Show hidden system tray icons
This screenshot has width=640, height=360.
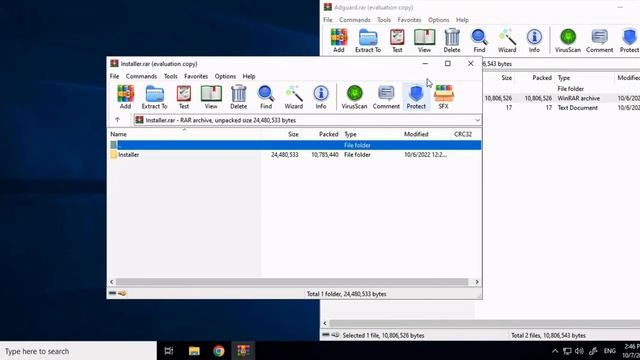pyautogui.click(x=555, y=351)
